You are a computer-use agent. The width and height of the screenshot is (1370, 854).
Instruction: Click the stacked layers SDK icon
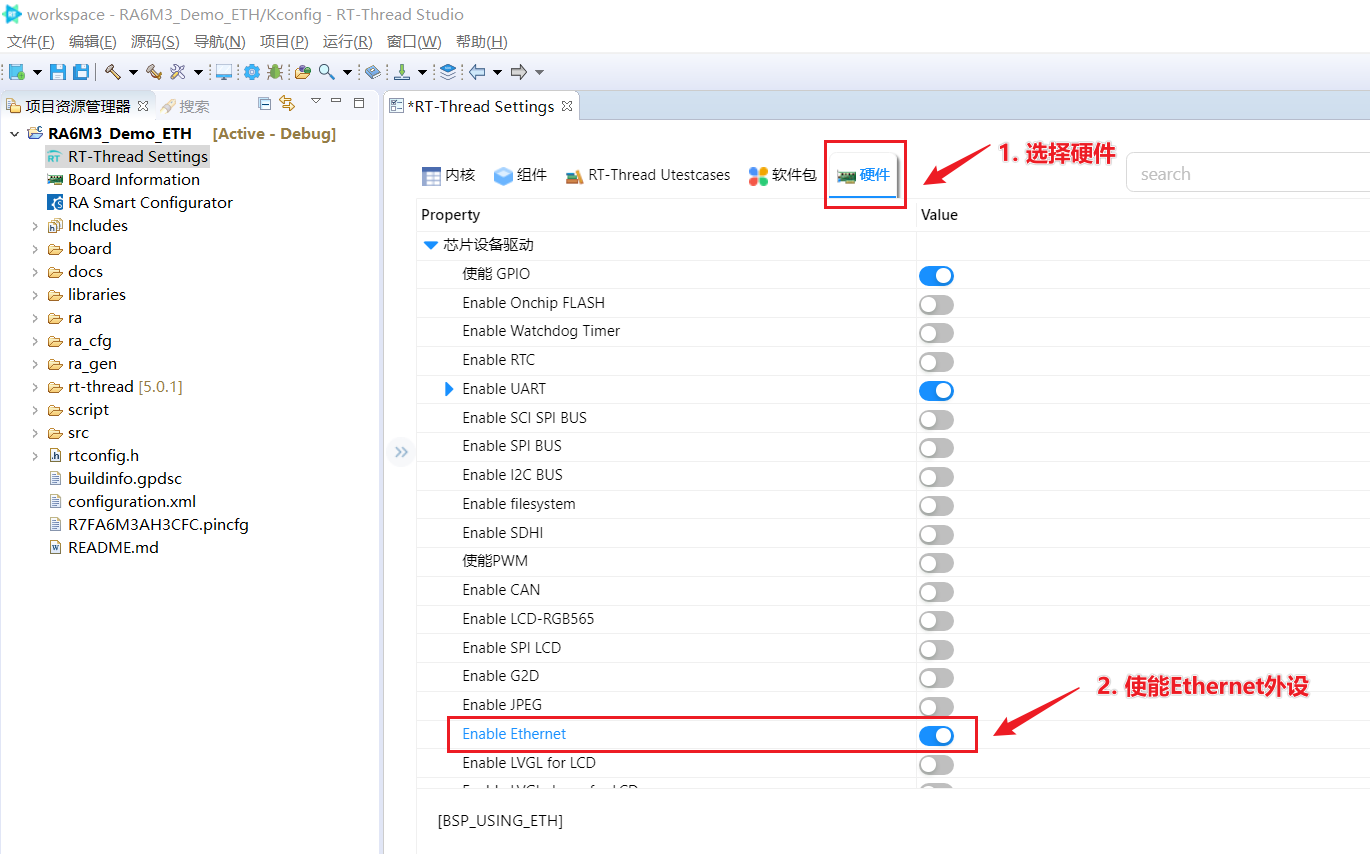pyautogui.click(x=448, y=72)
